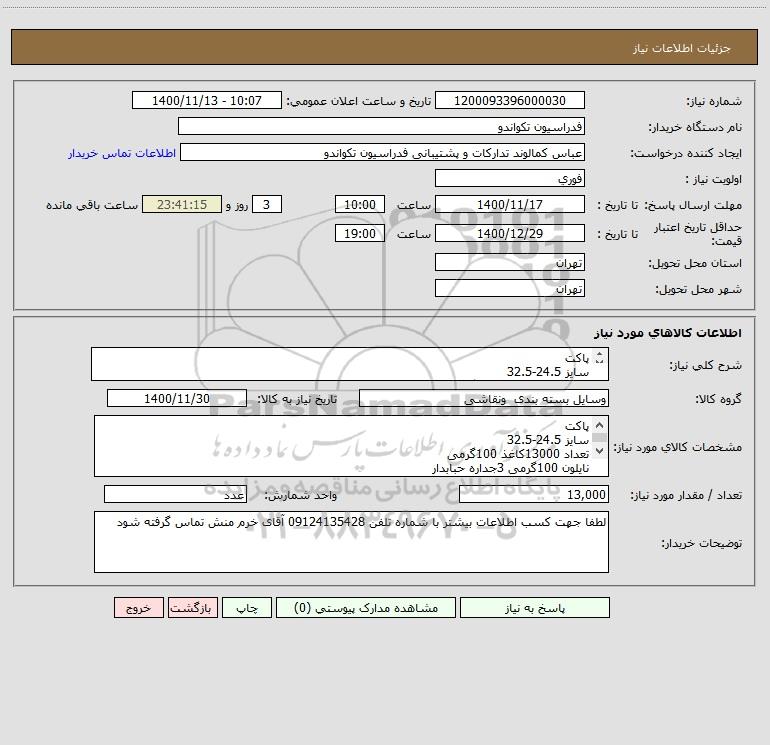
Task: Click the شماره نیاز label
Action: tap(714, 101)
